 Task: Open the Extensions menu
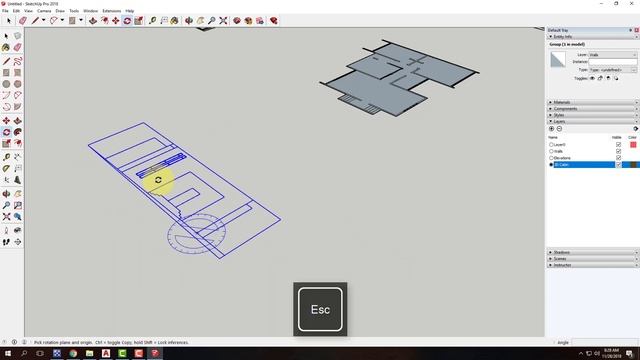111,11
